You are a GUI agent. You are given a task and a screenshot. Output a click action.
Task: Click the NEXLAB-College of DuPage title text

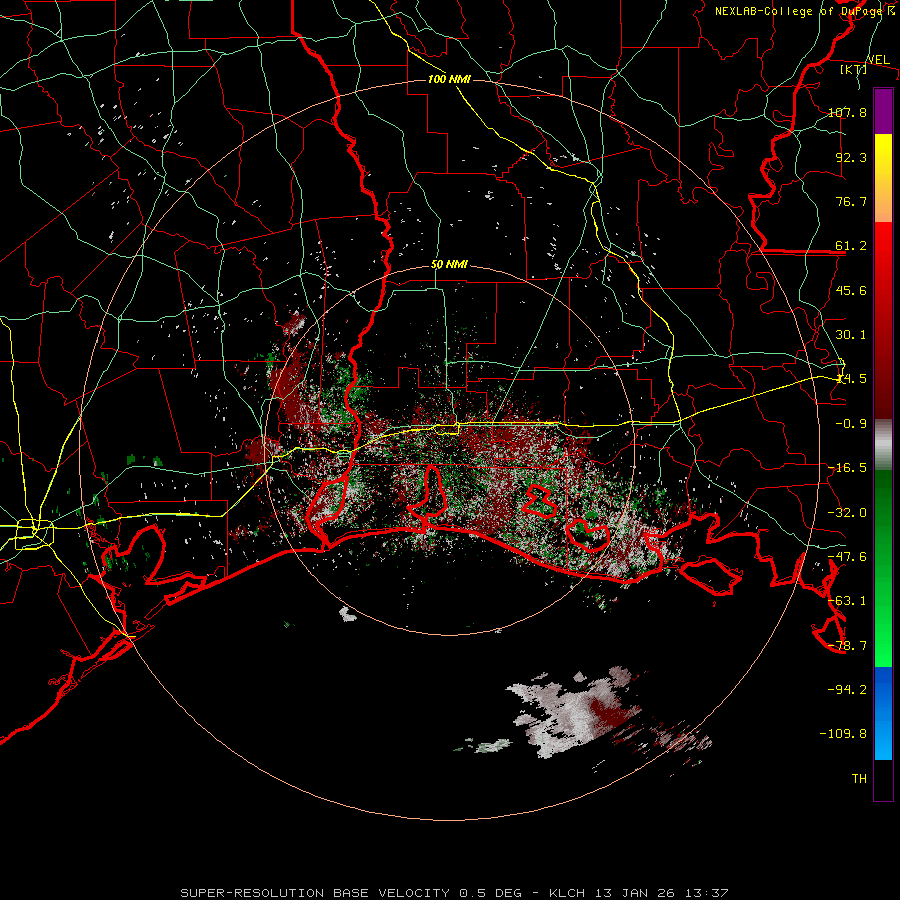(x=805, y=11)
